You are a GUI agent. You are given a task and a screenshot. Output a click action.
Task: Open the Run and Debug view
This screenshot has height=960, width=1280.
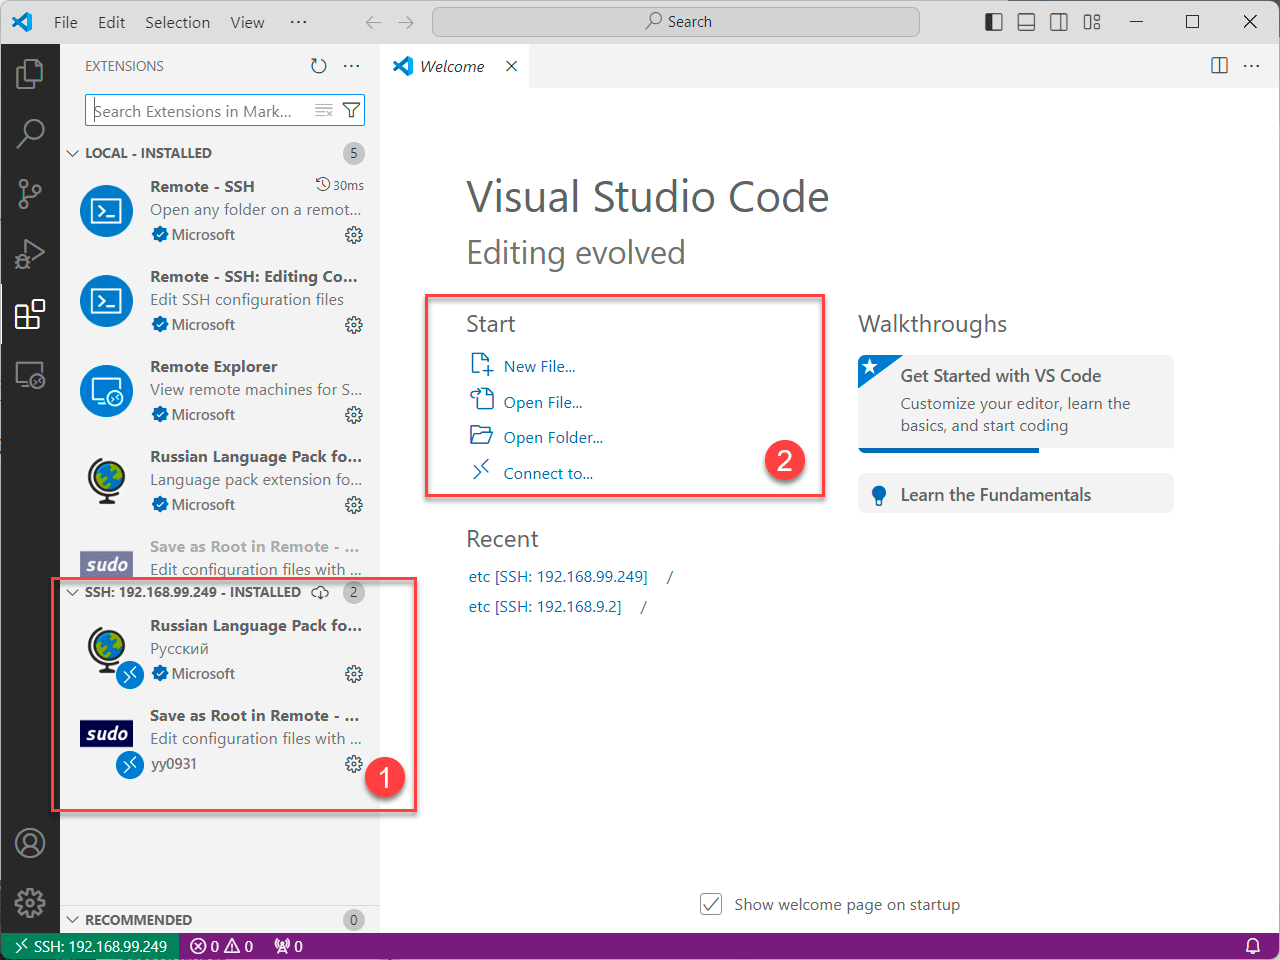click(30, 254)
